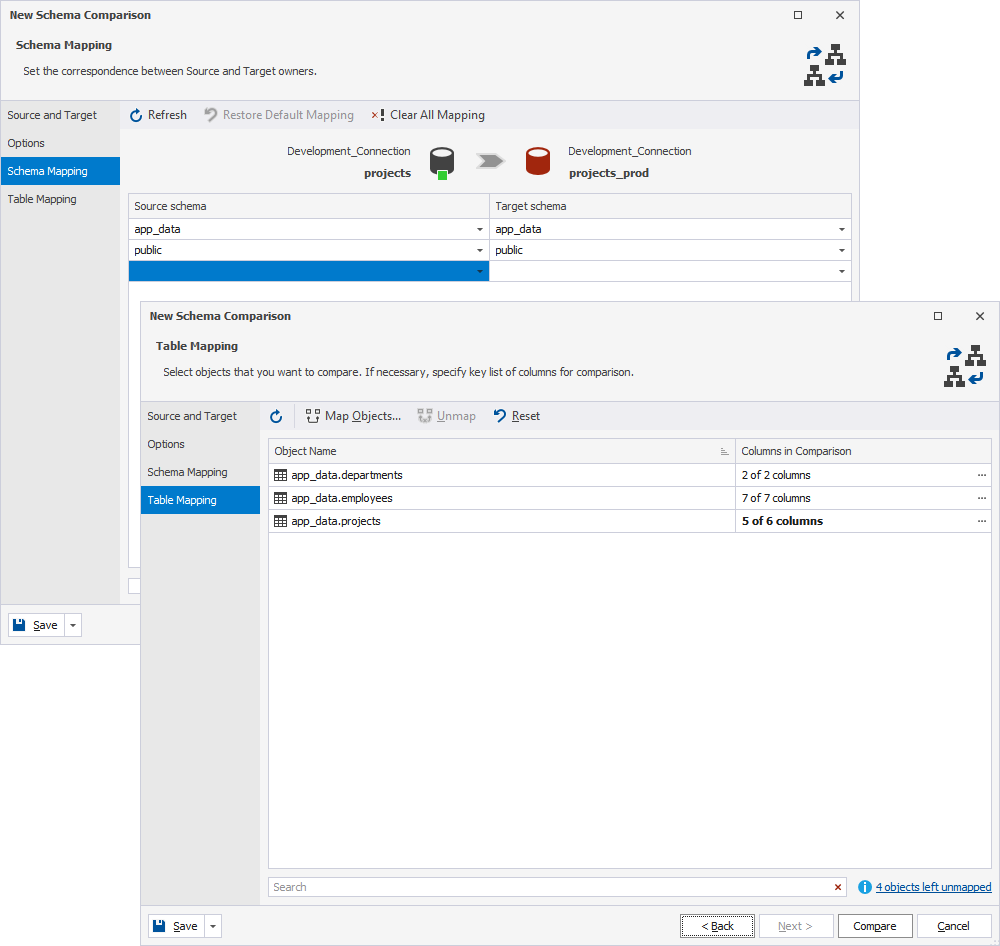The height and width of the screenshot is (946, 1000).
Task: Click table icon of app_data.departments row
Action: tap(280, 475)
